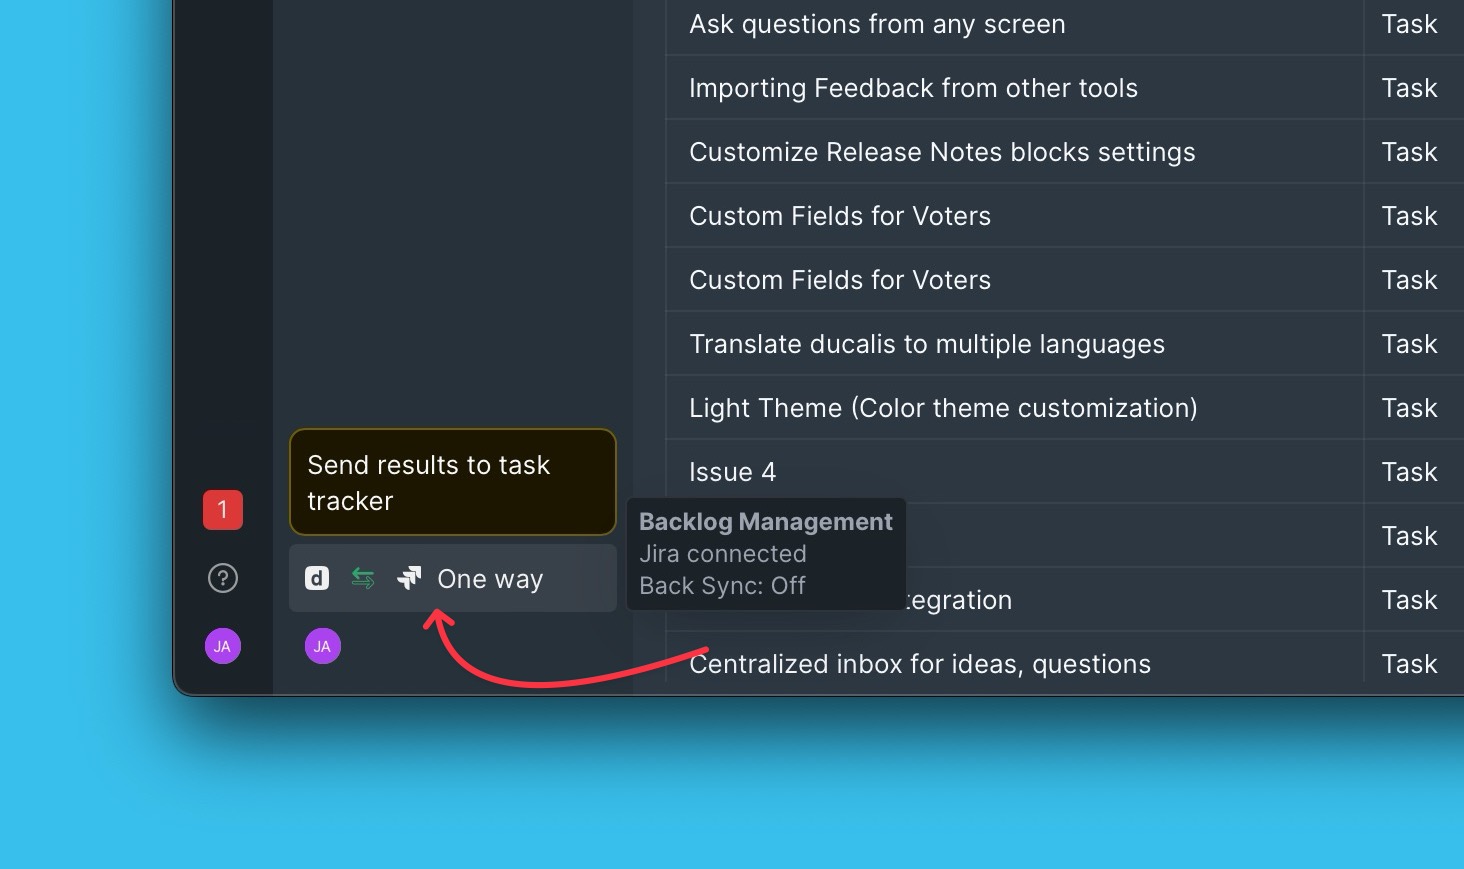Click the Backlog Management tooltip title
1464x869 pixels.
click(x=765, y=522)
